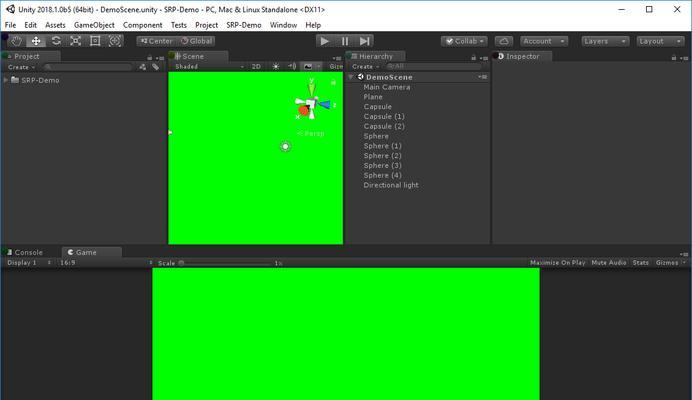Open Project panel Create dropdown

21,67
